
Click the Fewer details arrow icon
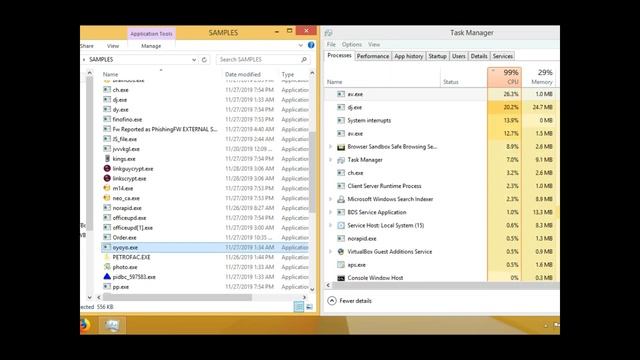tap(332, 301)
